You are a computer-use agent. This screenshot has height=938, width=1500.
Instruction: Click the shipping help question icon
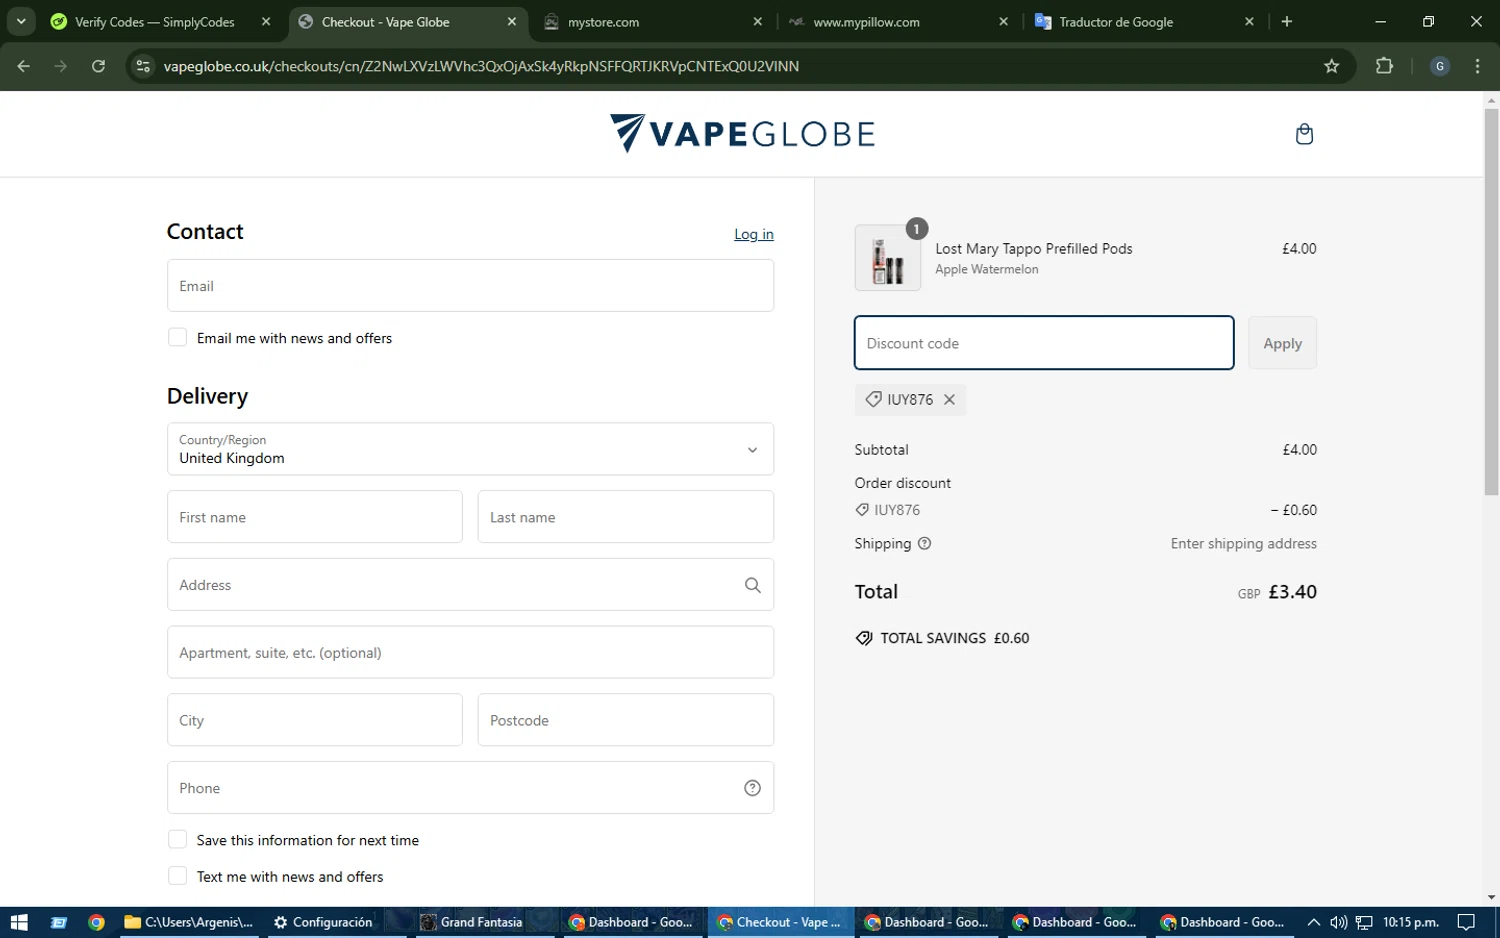point(924,544)
